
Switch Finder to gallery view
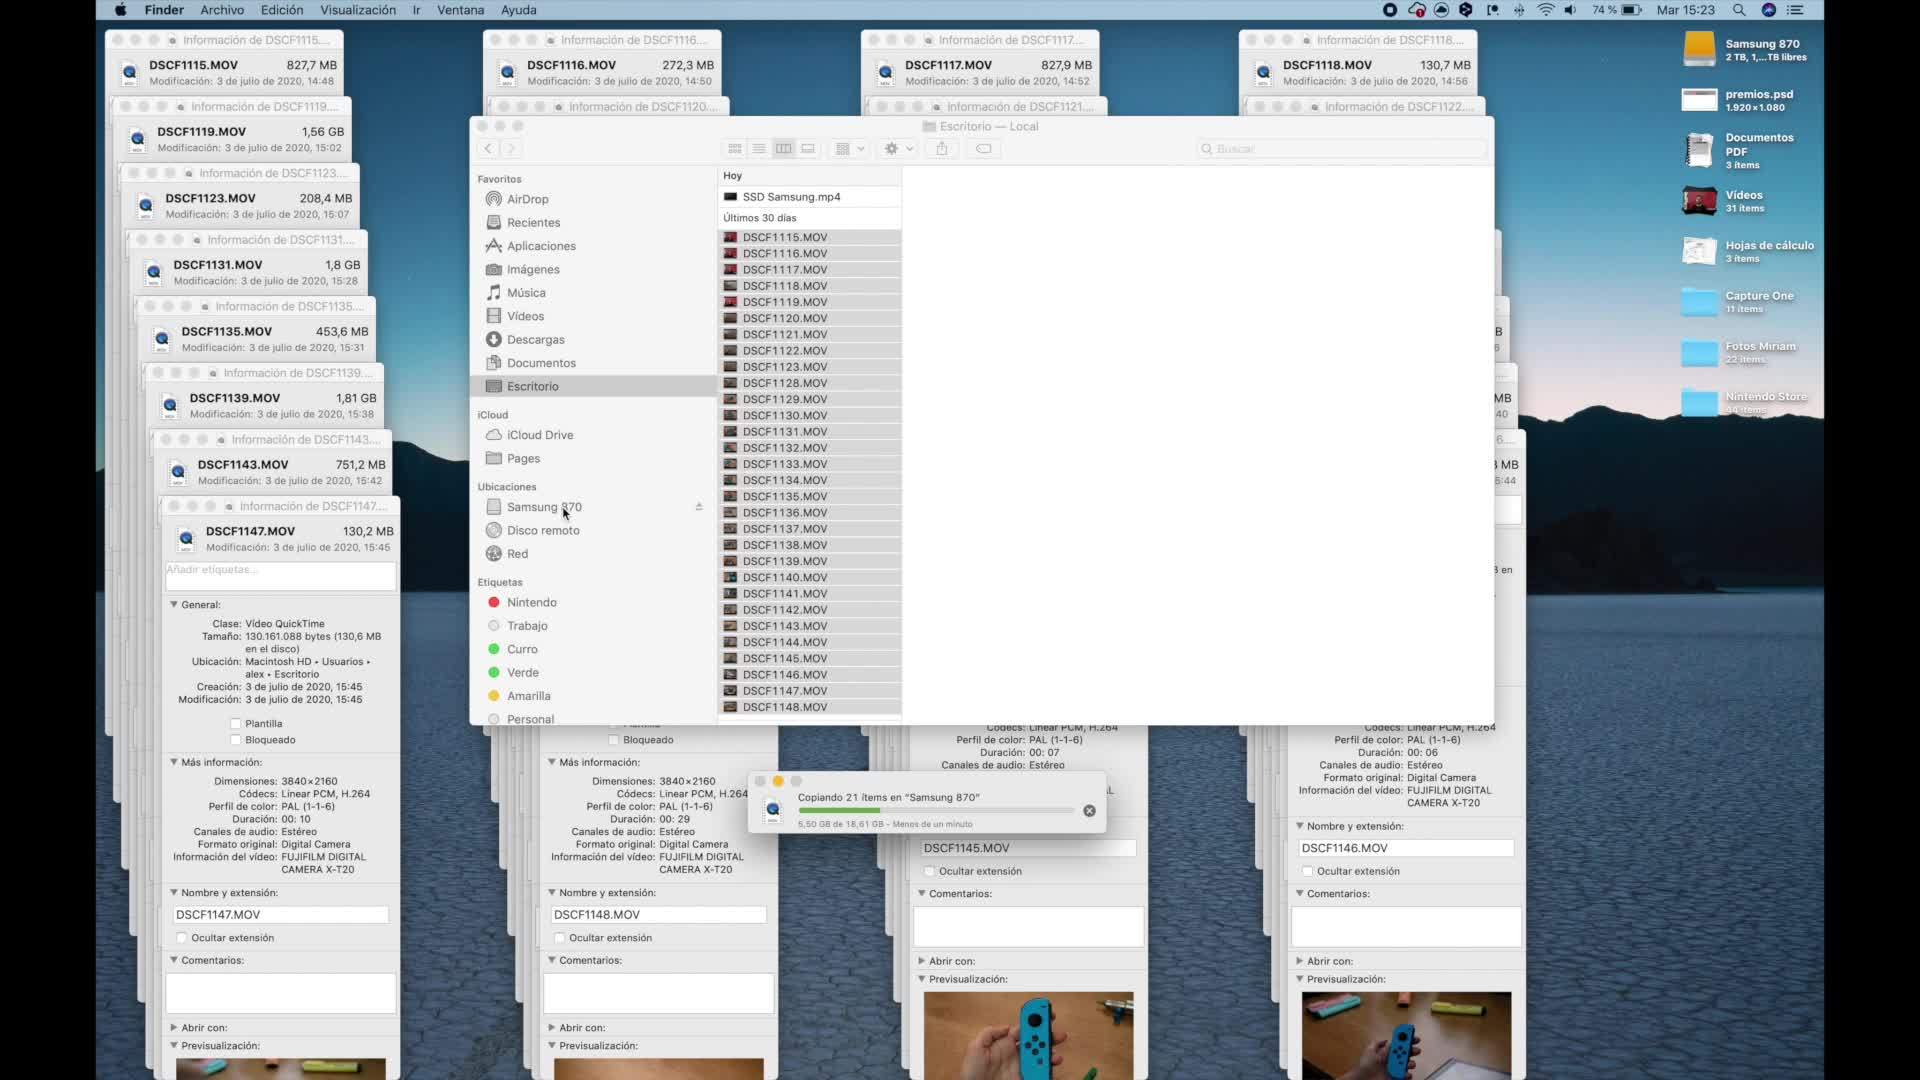click(808, 149)
